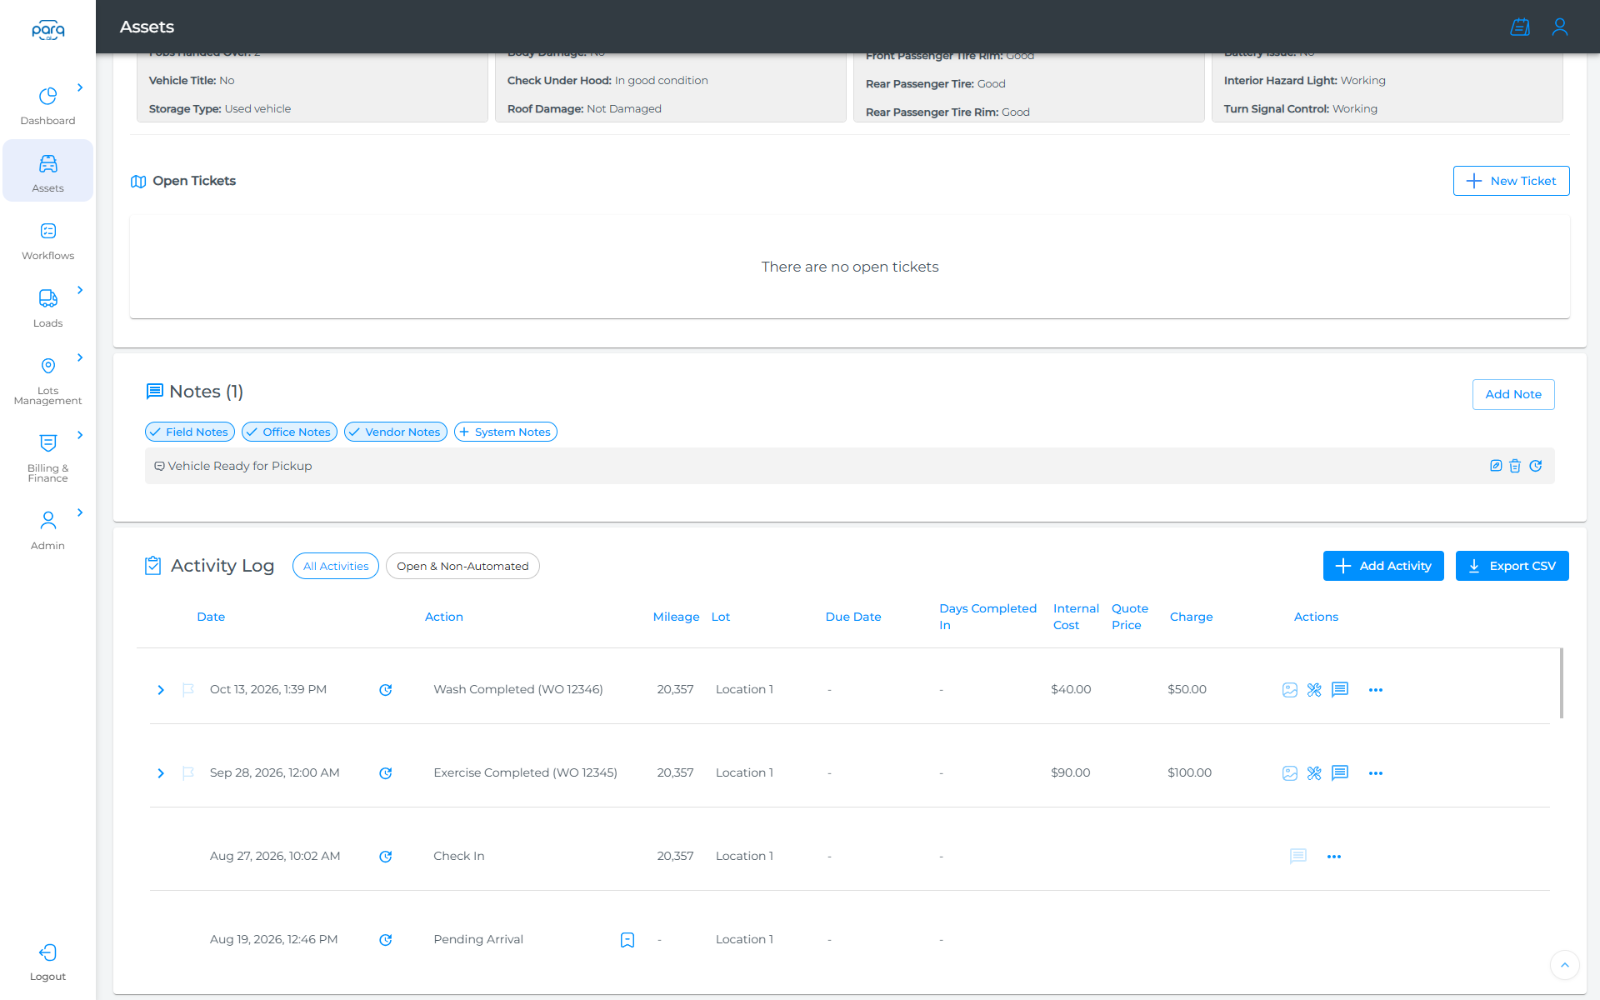Open the Workflows sidebar icon
Screen dimensions: 1600x1000
pyautogui.click(x=47, y=231)
